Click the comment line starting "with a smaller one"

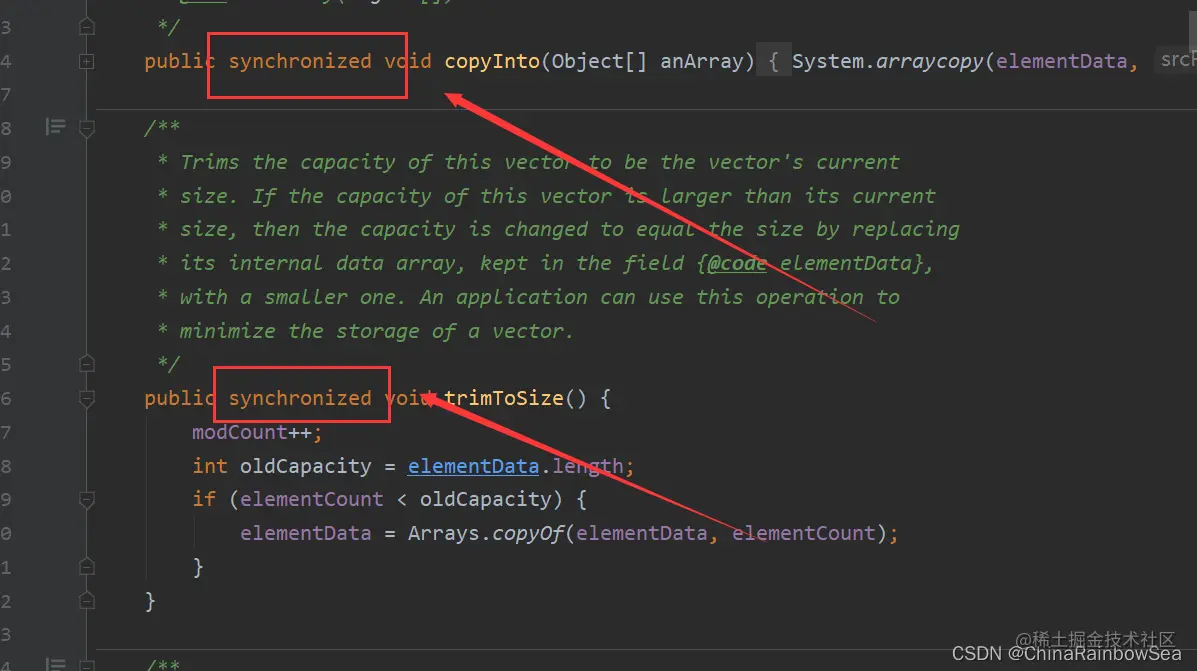coord(528,297)
